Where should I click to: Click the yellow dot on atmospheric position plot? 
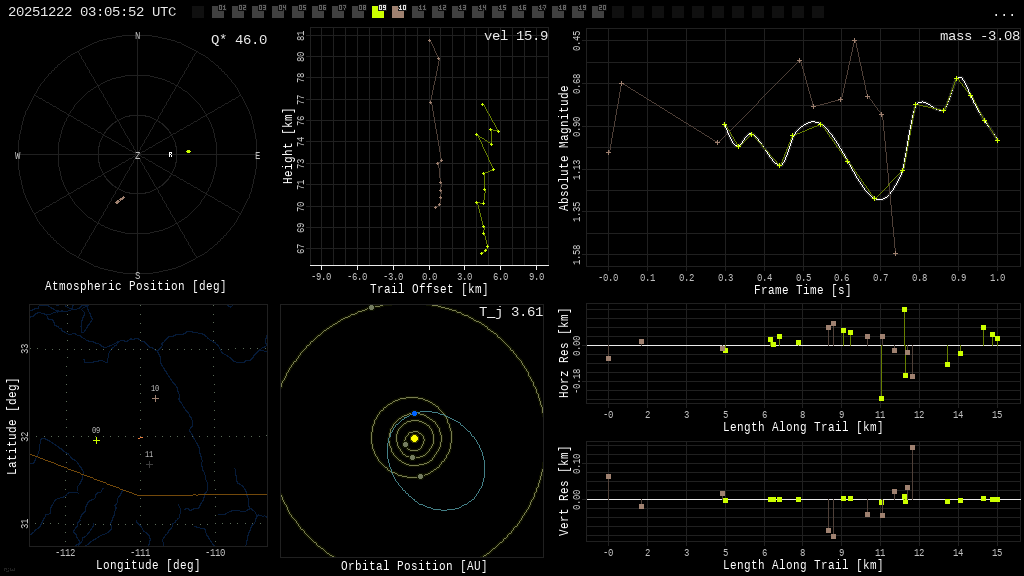[x=188, y=152]
